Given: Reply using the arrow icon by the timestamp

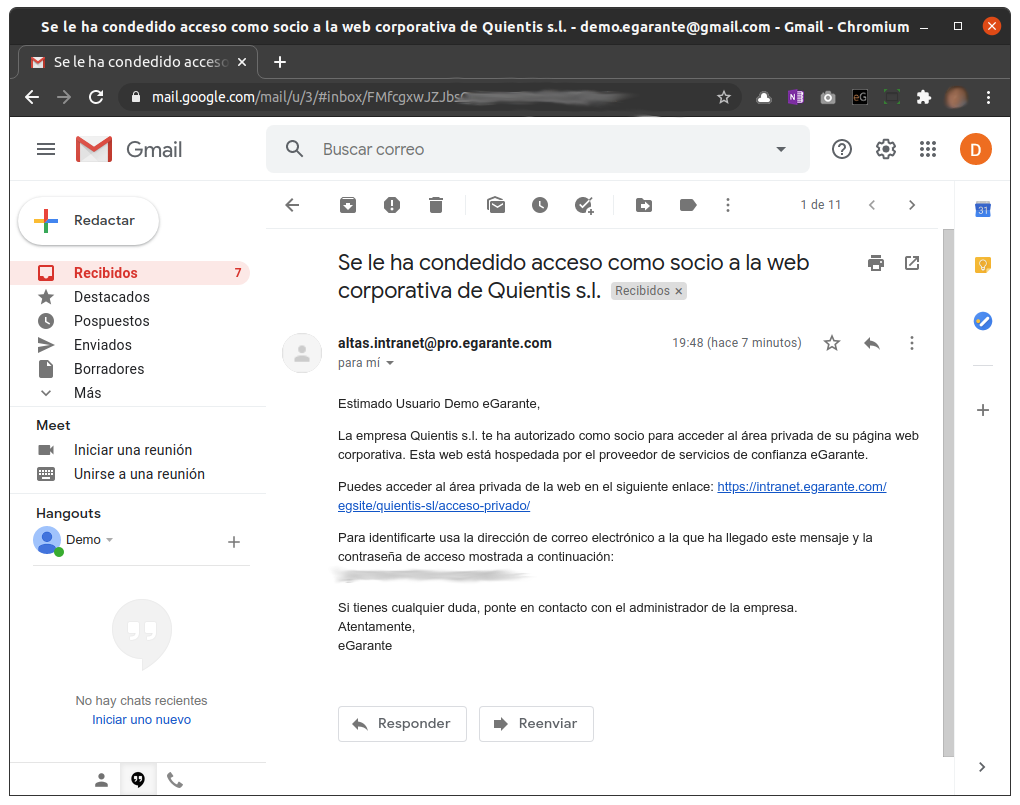Looking at the screenshot, I should click(872, 343).
